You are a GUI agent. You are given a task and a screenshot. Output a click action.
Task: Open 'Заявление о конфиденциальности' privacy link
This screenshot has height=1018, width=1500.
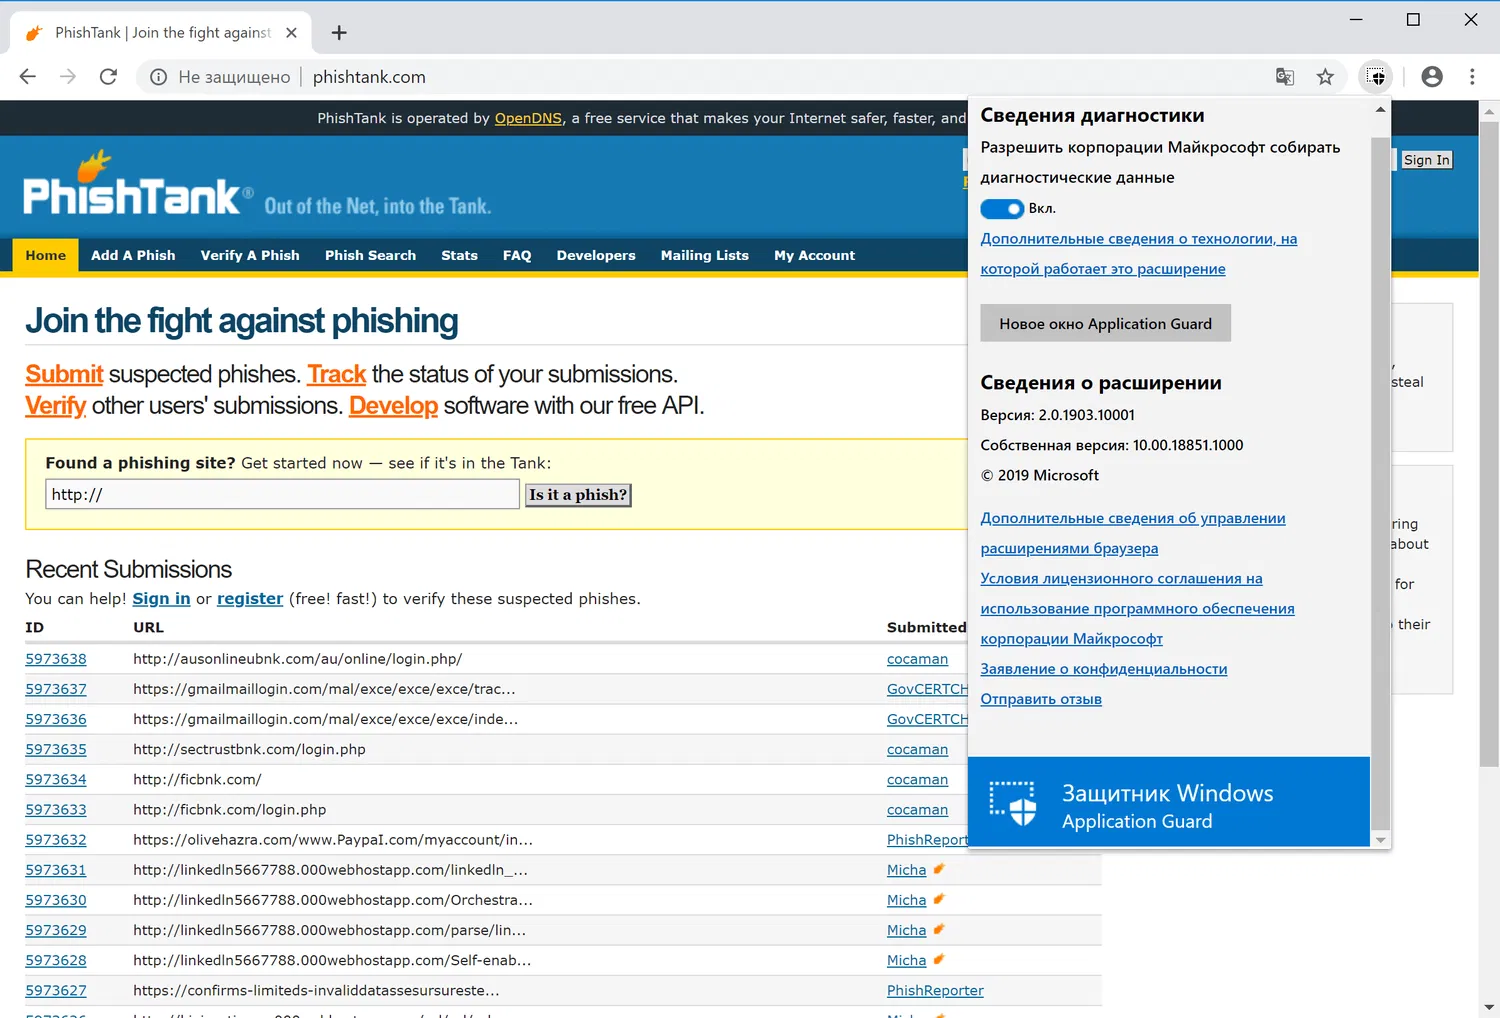1104,669
